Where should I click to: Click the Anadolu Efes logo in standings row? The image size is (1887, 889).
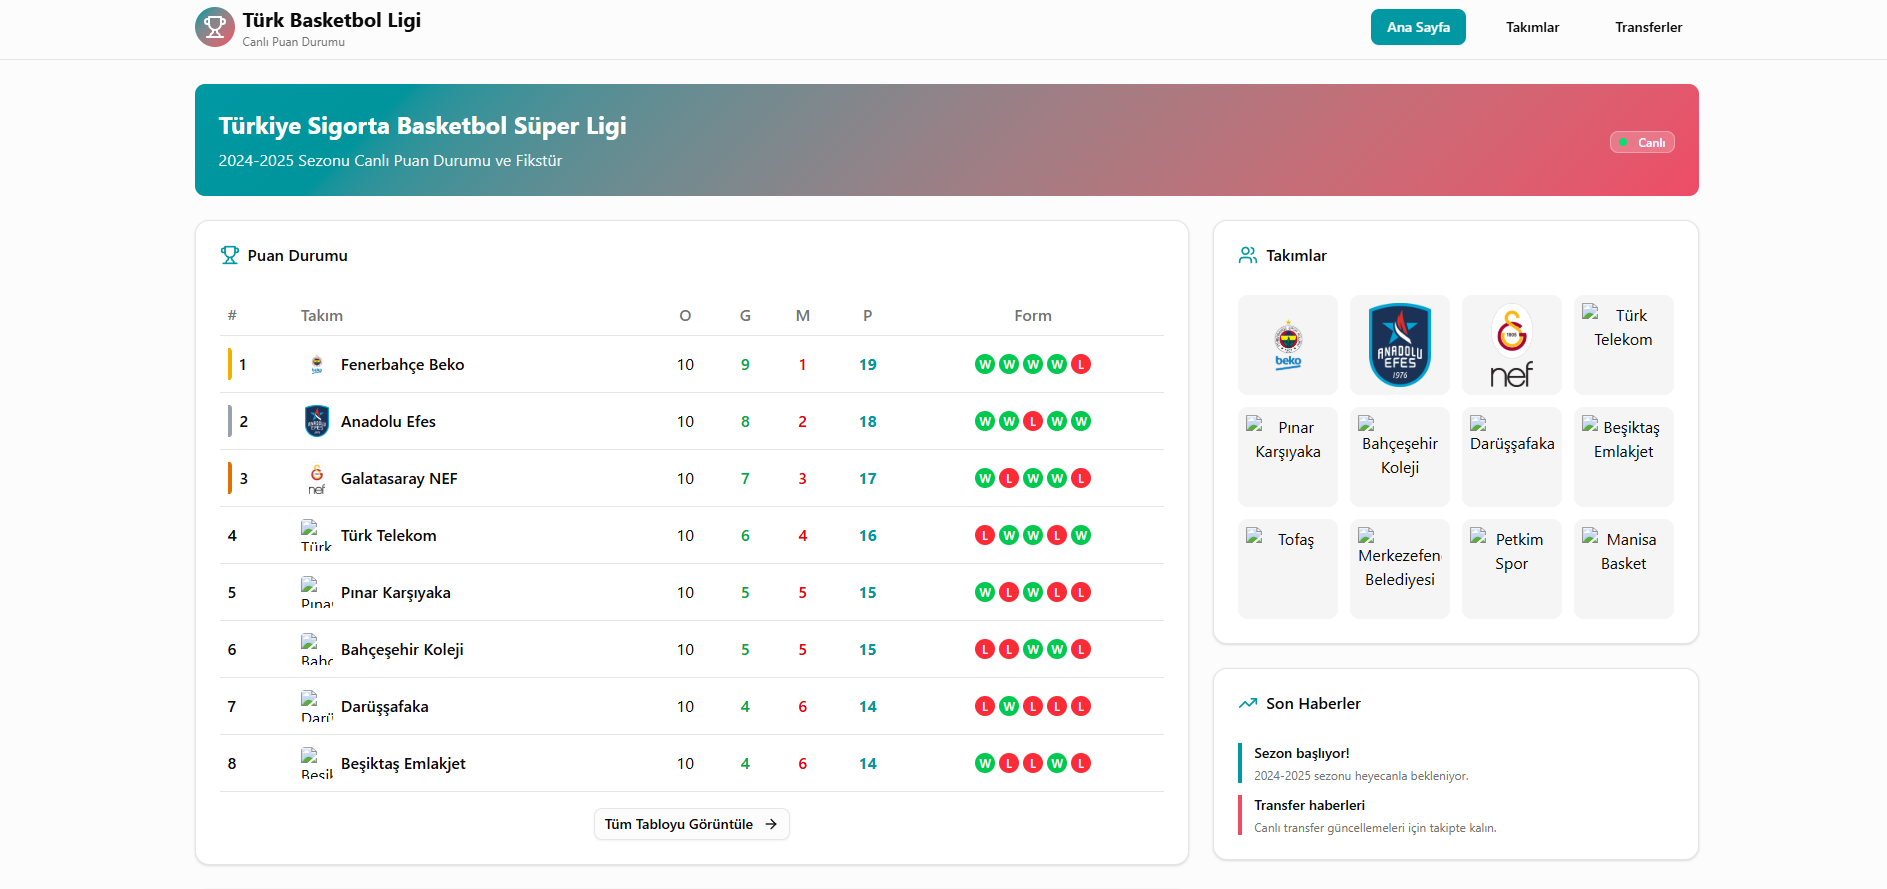[x=317, y=421]
